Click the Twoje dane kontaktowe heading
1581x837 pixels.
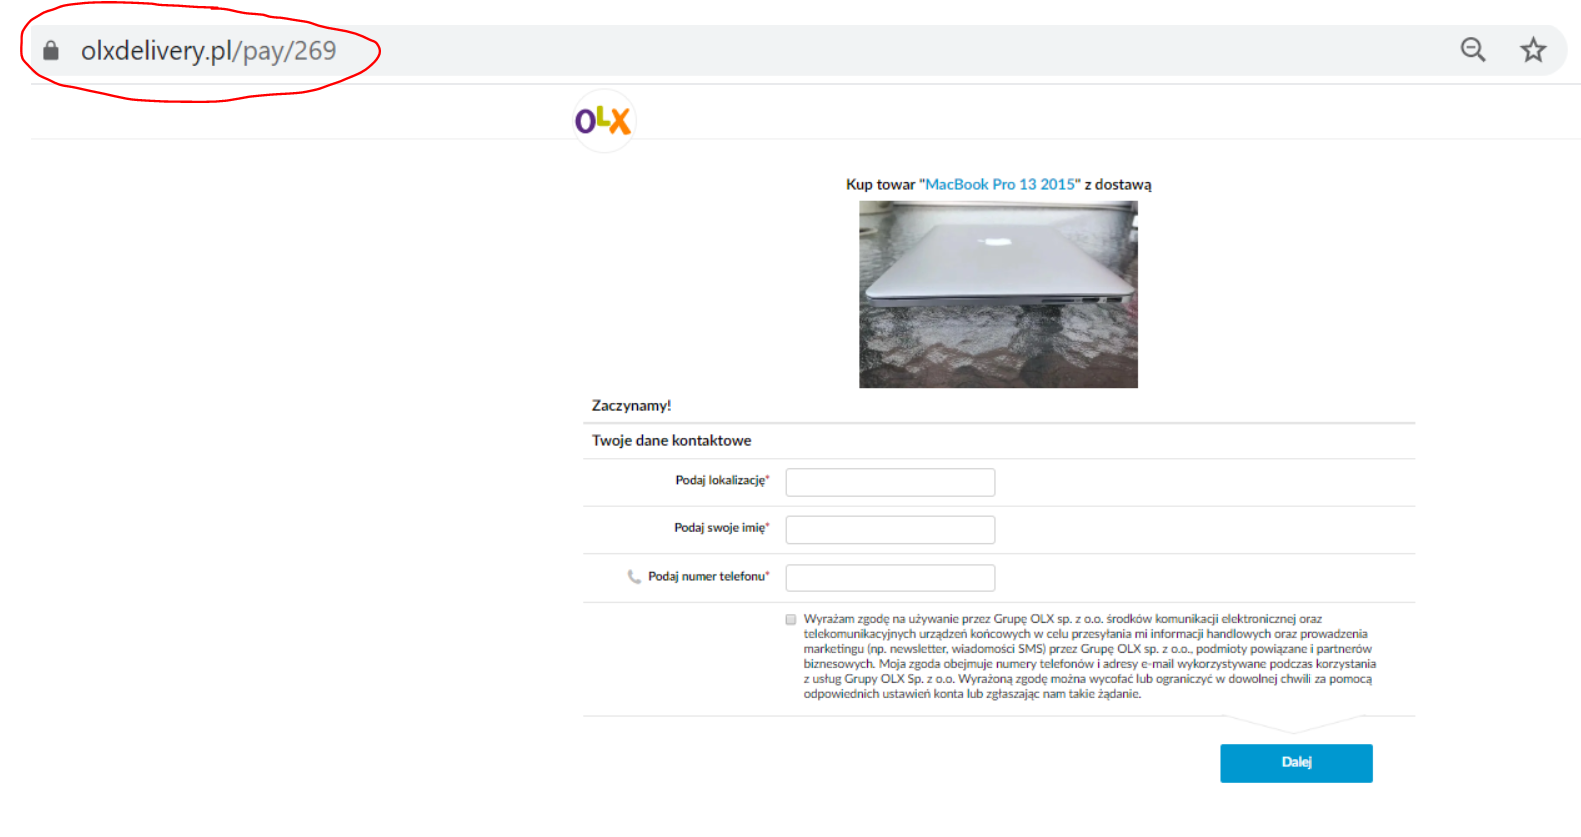coord(671,440)
